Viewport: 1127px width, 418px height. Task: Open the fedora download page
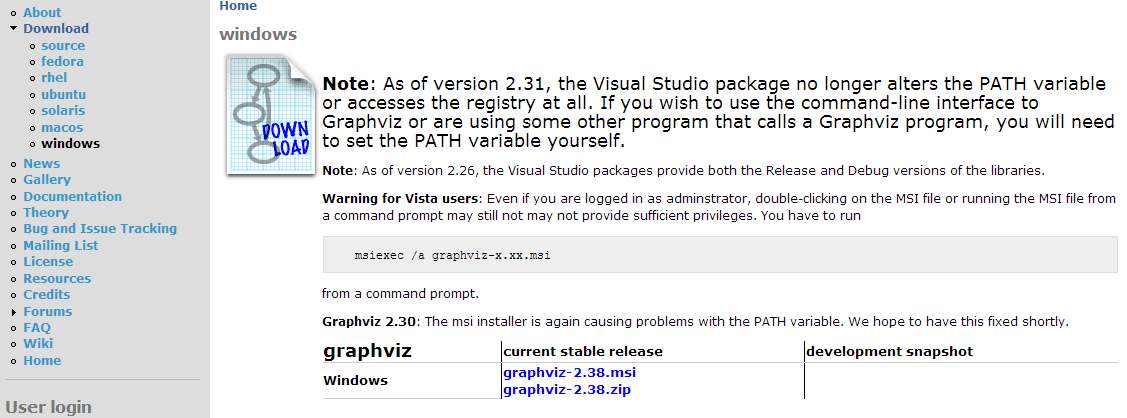63,62
